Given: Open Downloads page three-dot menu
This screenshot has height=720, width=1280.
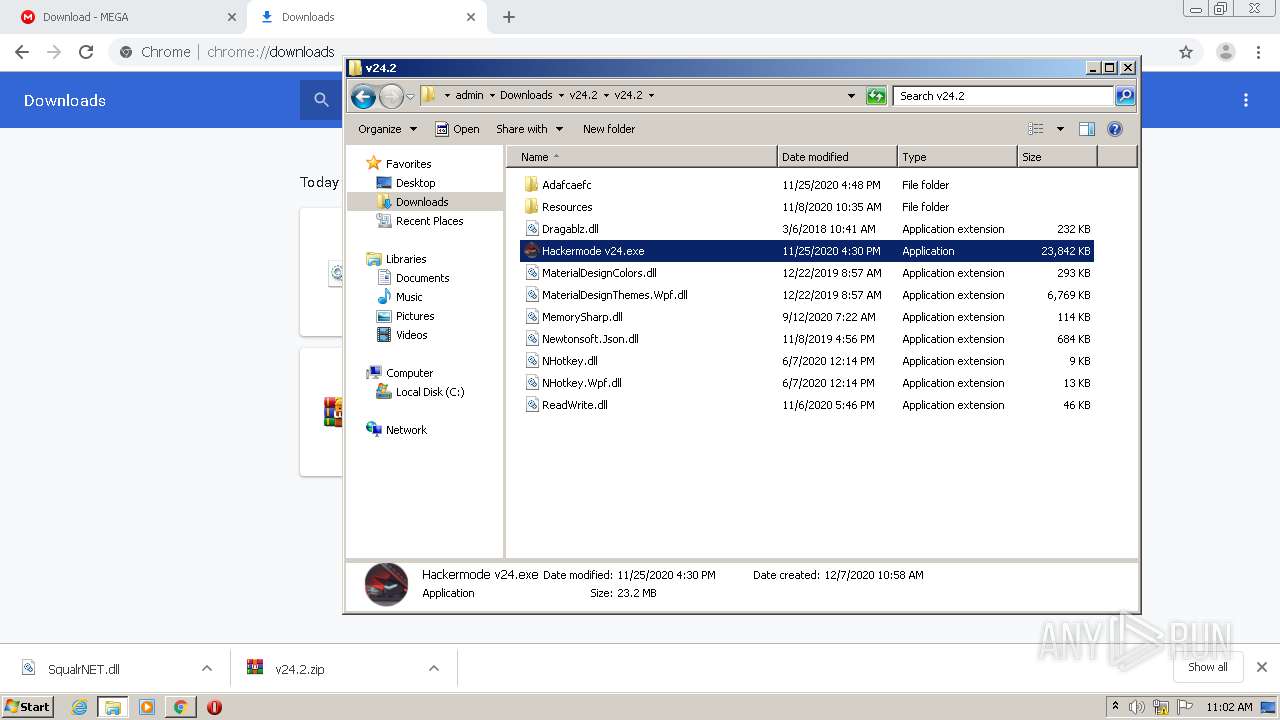Looking at the screenshot, I should tap(1246, 100).
